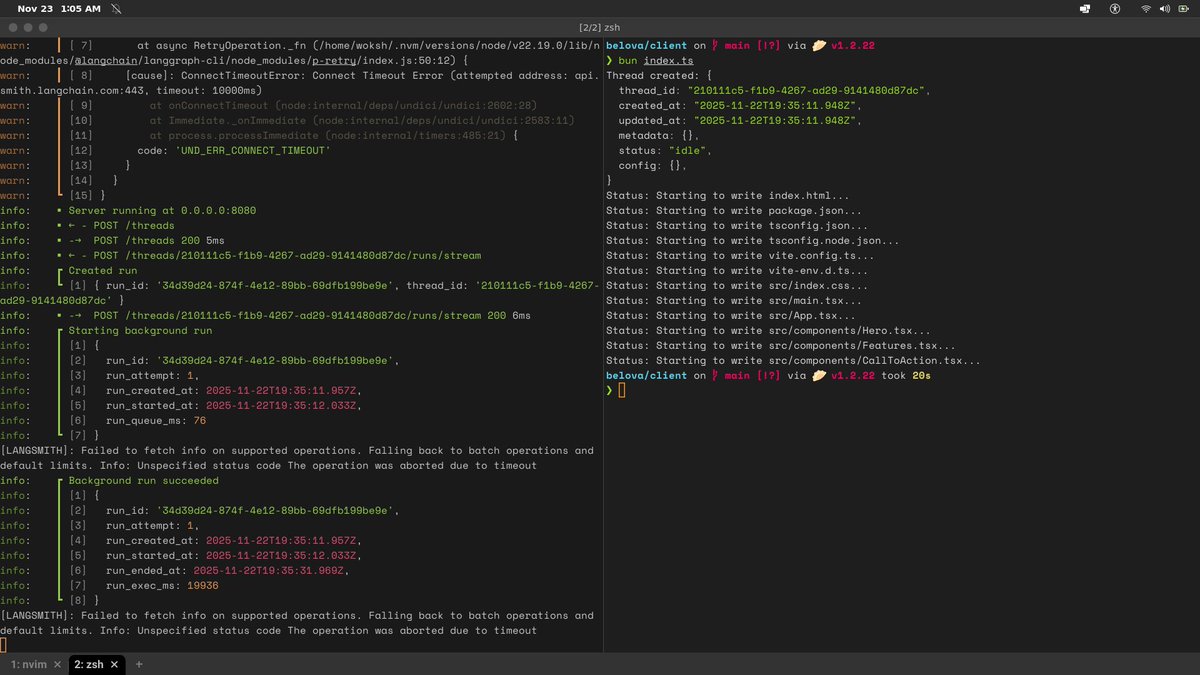Switch to the 1: nvim tab
The height and width of the screenshot is (675, 1200).
pos(27,664)
